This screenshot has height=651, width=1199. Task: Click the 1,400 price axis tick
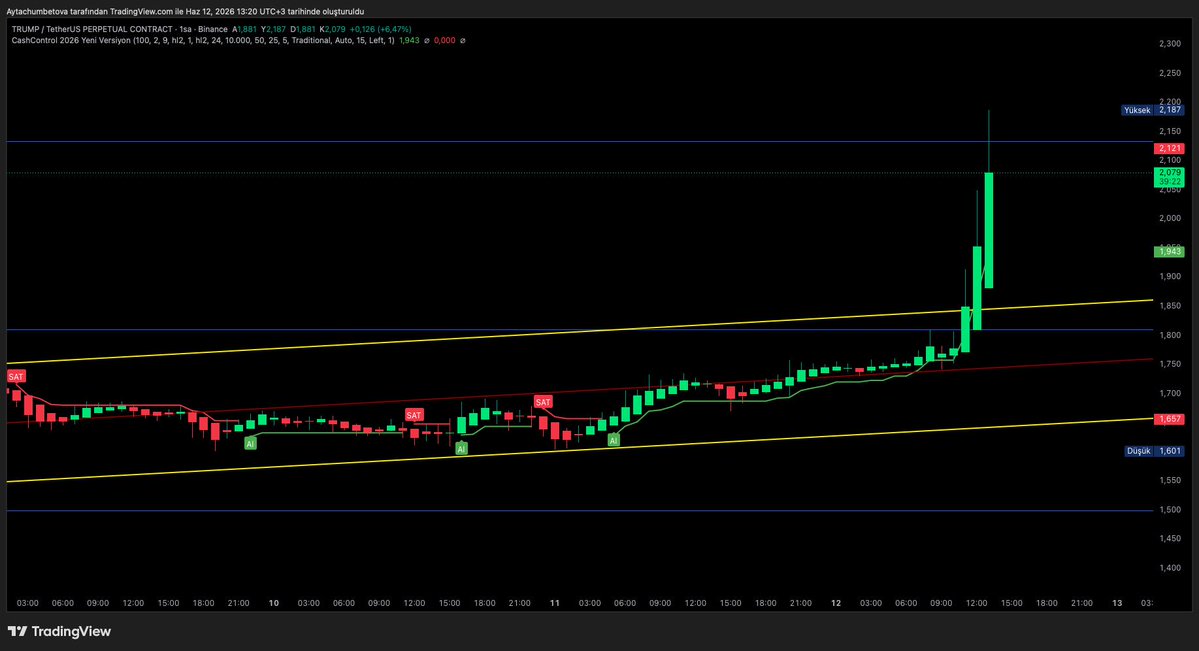[x=1170, y=568]
